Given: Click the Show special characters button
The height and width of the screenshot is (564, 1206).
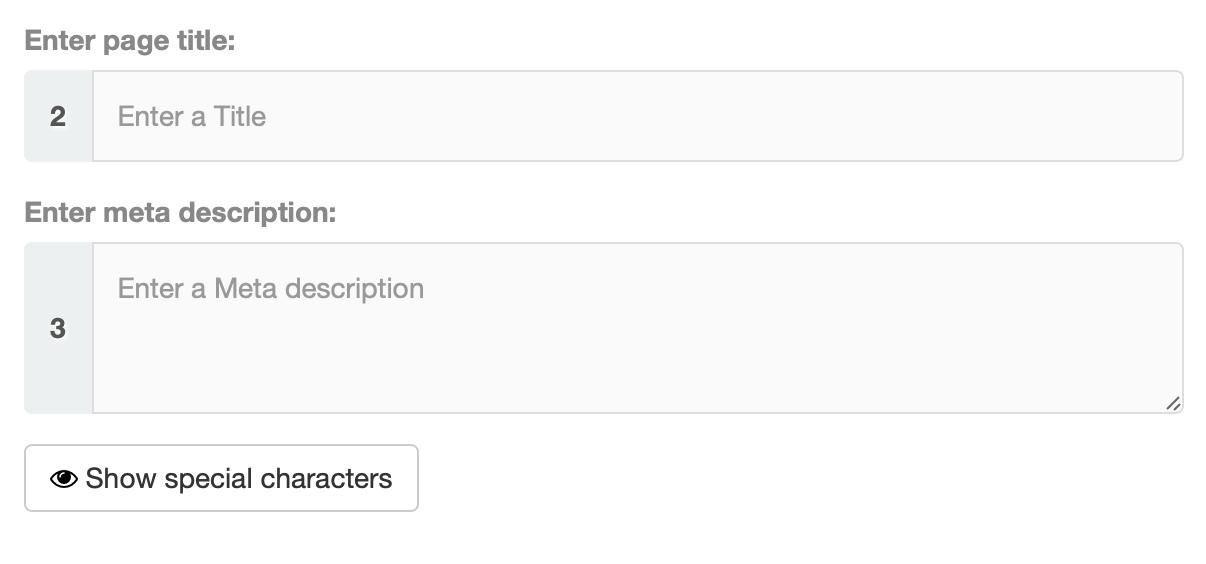Looking at the screenshot, I should (221, 478).
